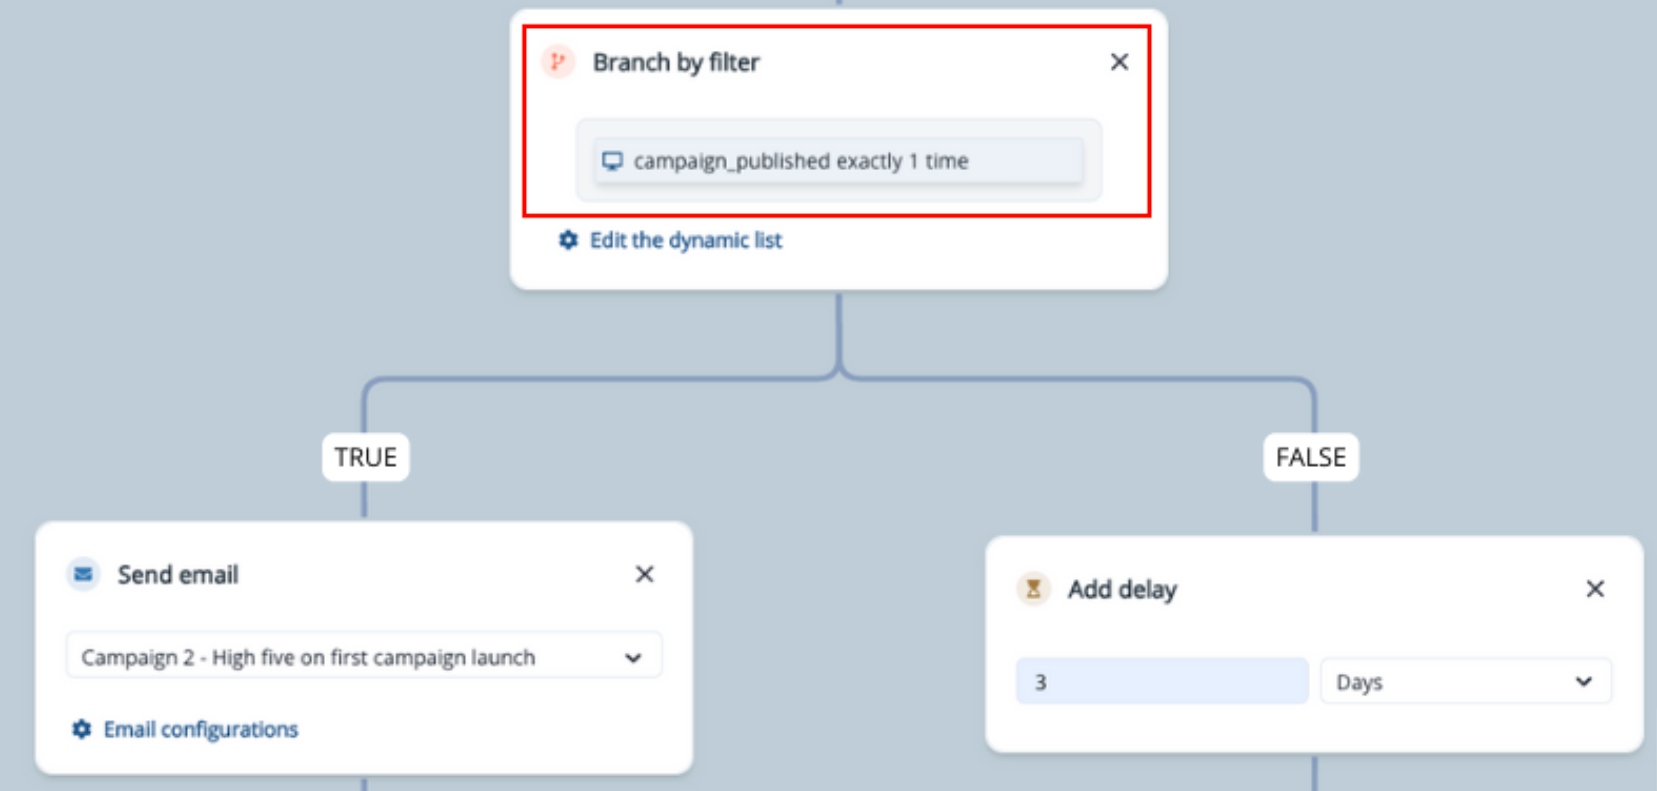Viewport: 1657px width, 791px height.
Task: Click the hourglass icon on Add delay node
Action: pos(1030,589)
